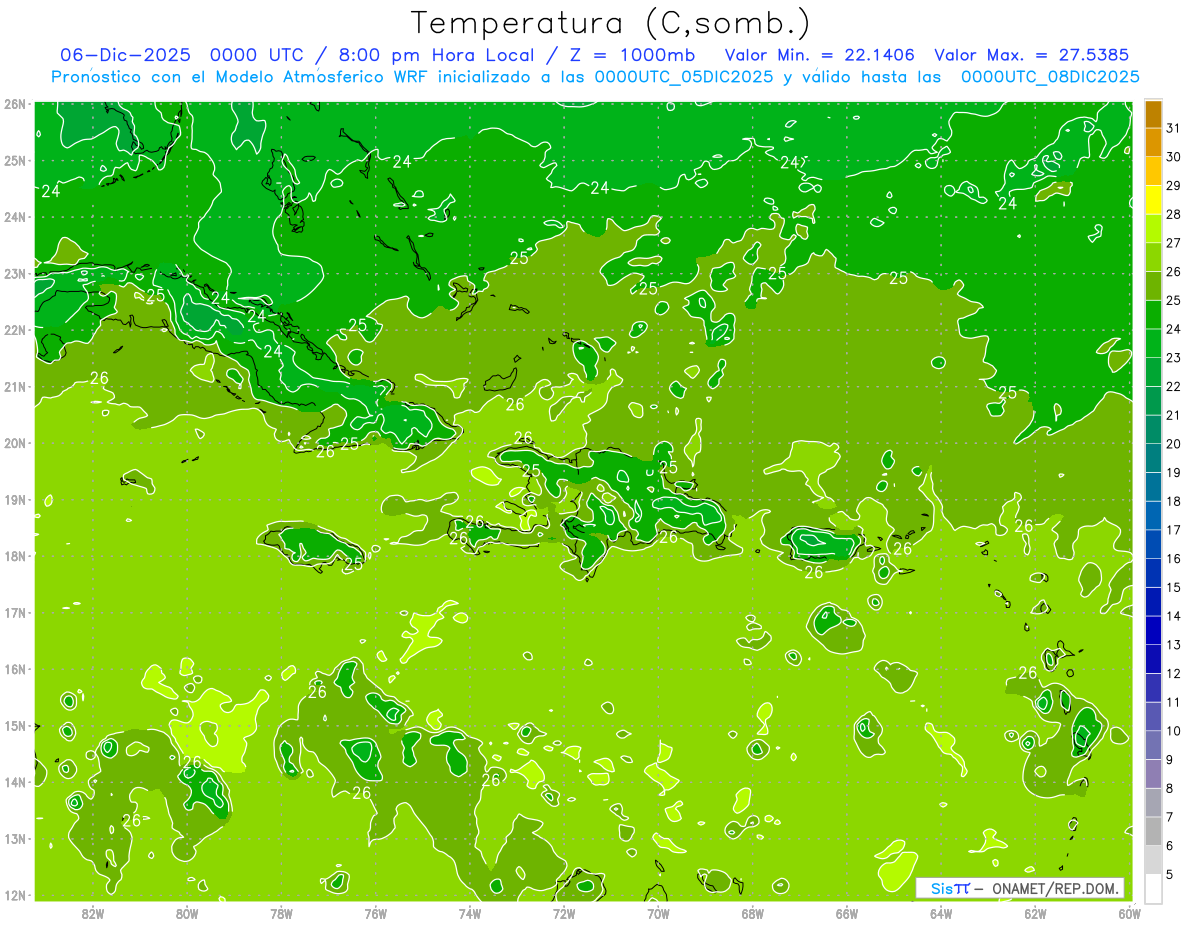Click the longitude label "82W"
Viewport: 1200px width, 927px height.
click(x=92, y=914)
